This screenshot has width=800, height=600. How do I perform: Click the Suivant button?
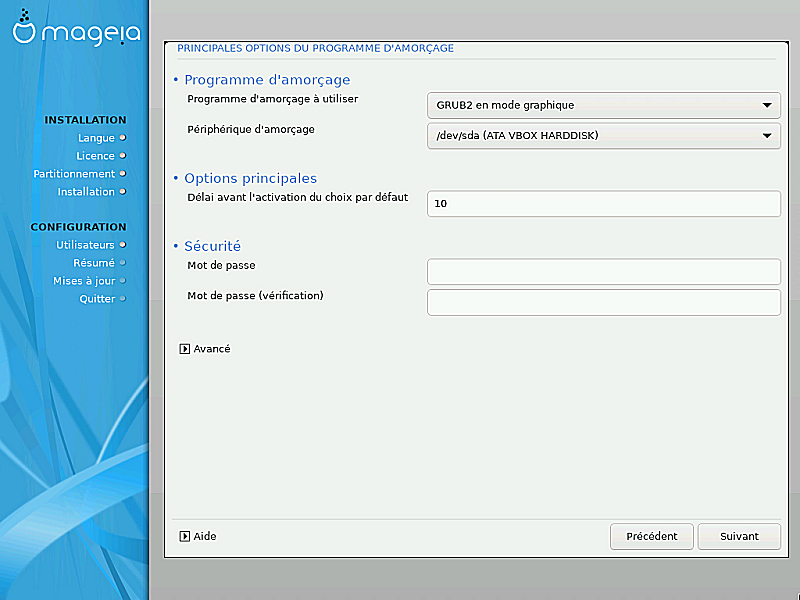(x=739, y=536)
